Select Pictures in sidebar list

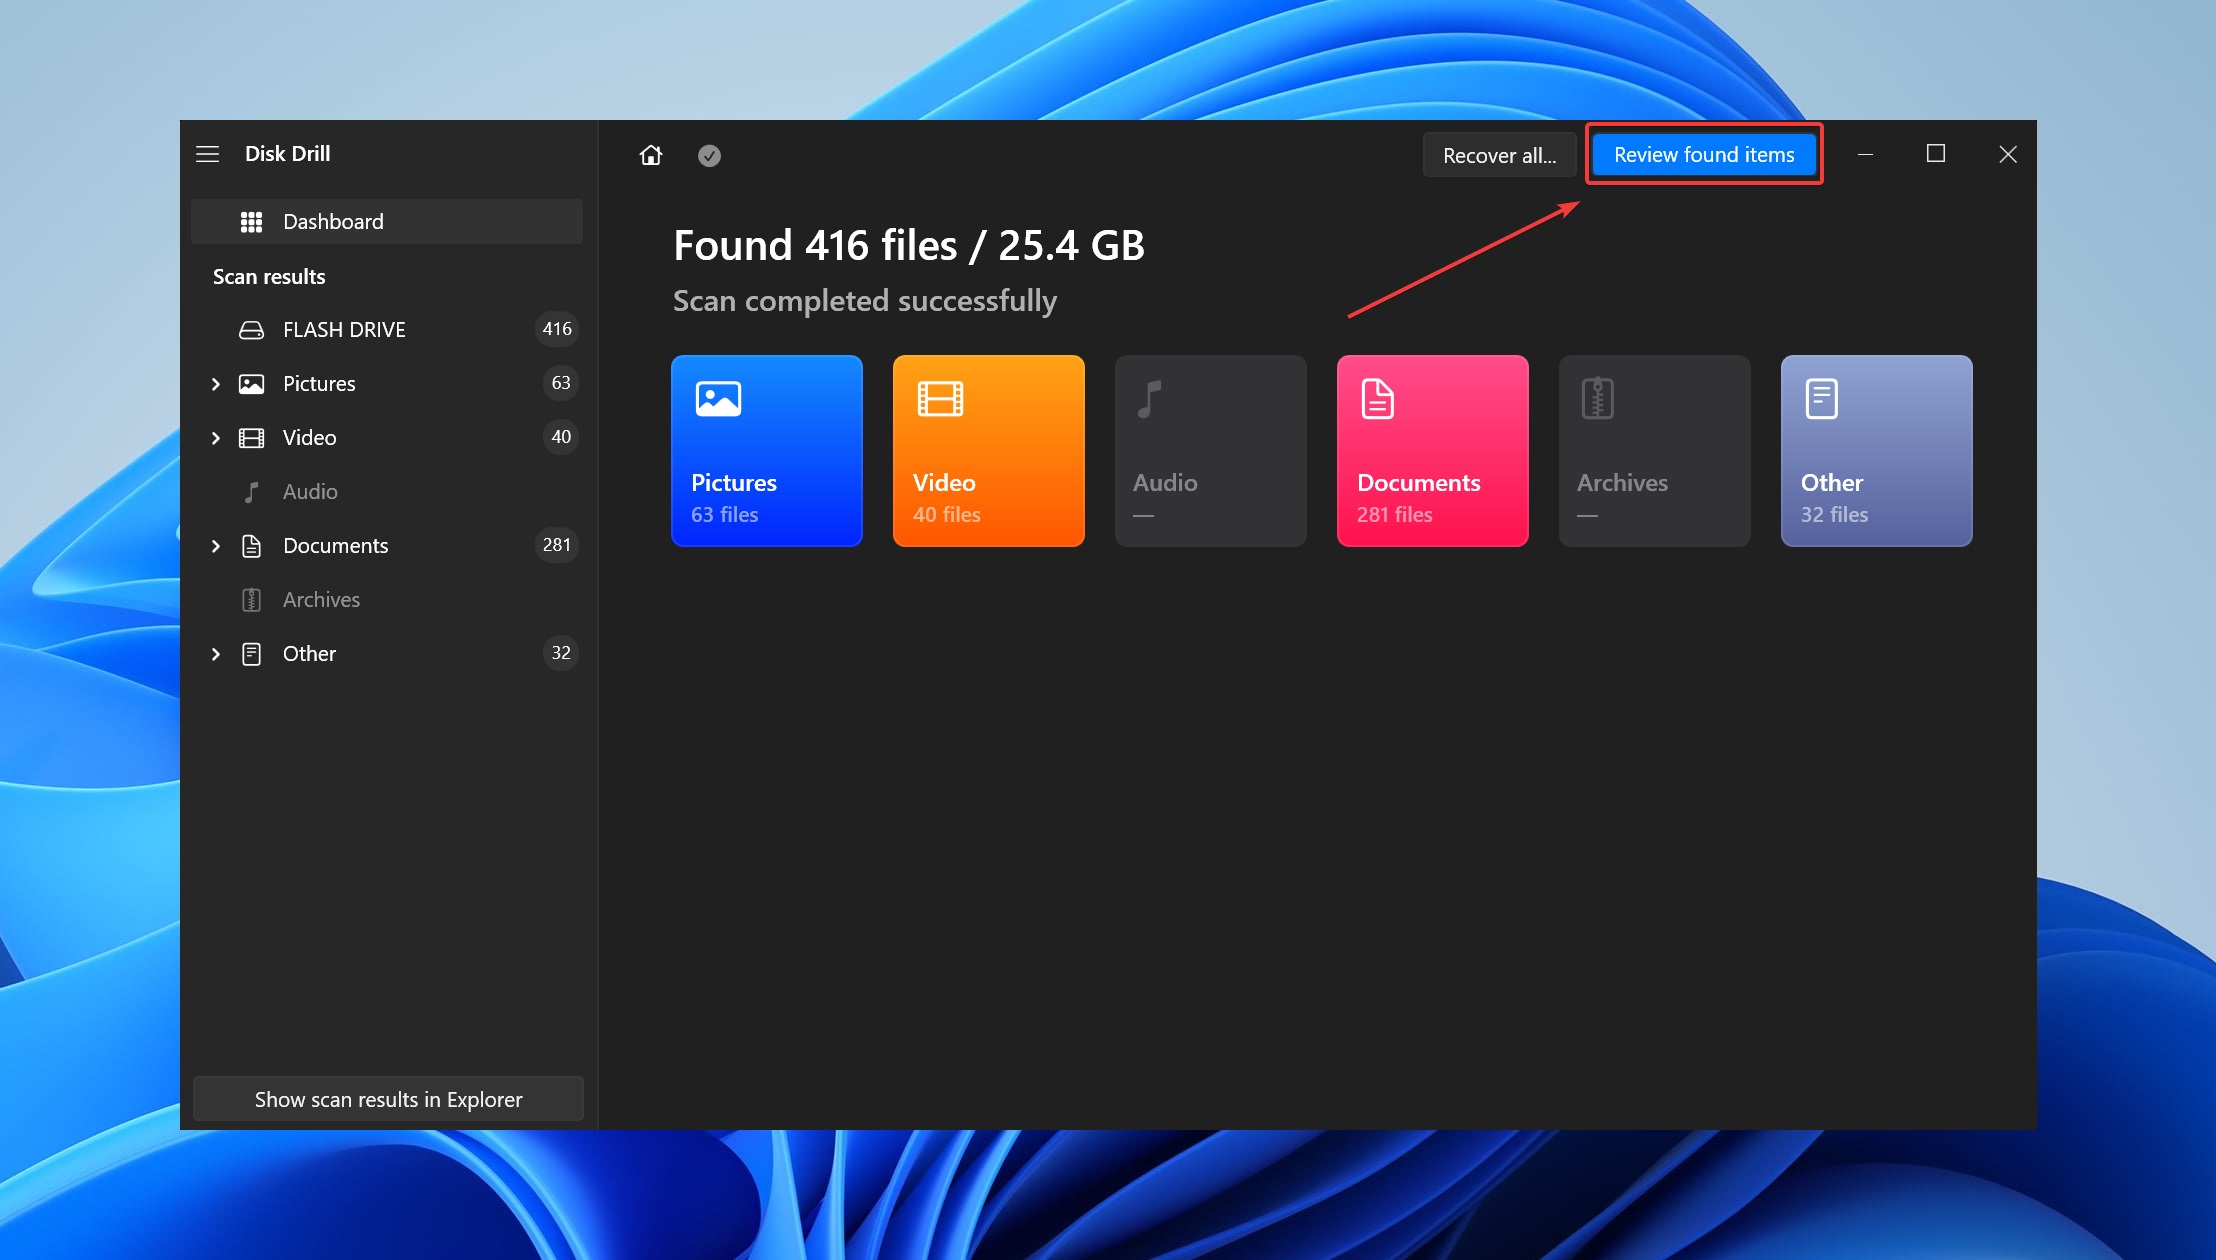pos(387,383)
